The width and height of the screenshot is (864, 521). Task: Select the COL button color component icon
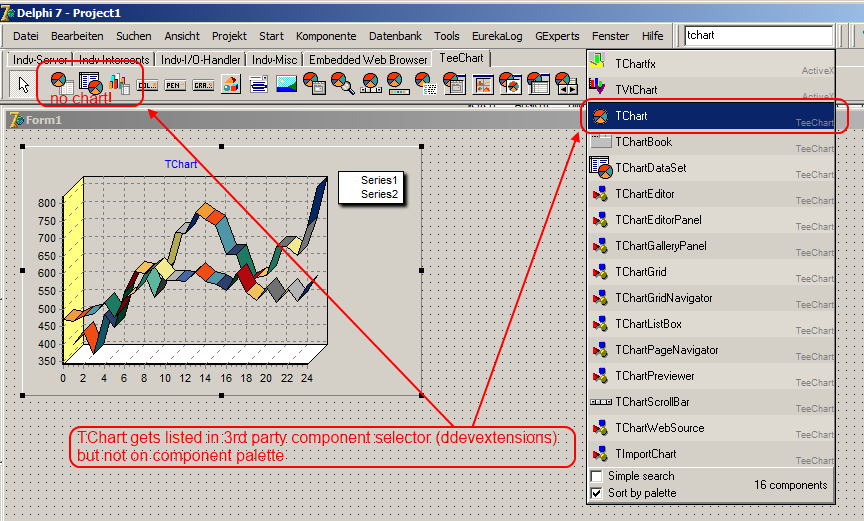click(x=147, y=85)
